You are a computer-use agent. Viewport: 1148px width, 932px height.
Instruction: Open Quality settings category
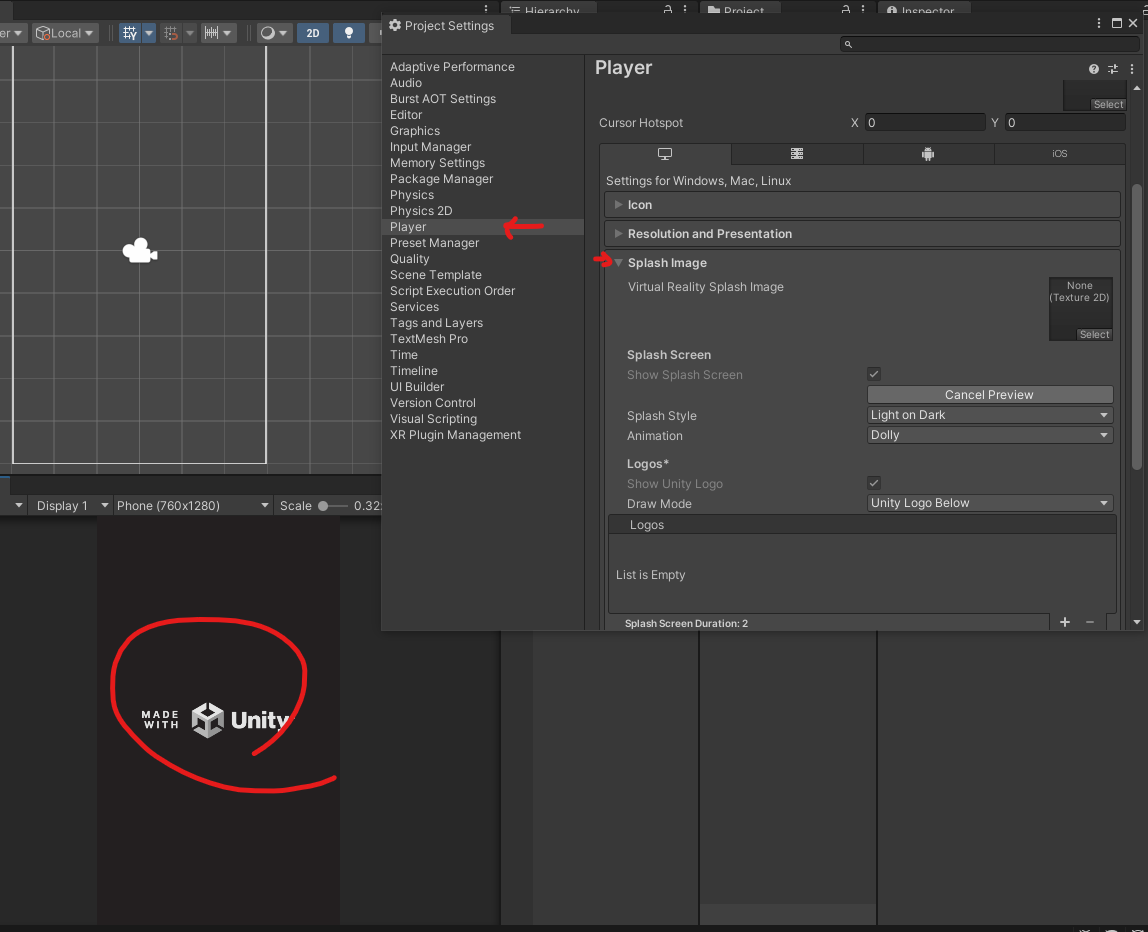tap(409, 259)
